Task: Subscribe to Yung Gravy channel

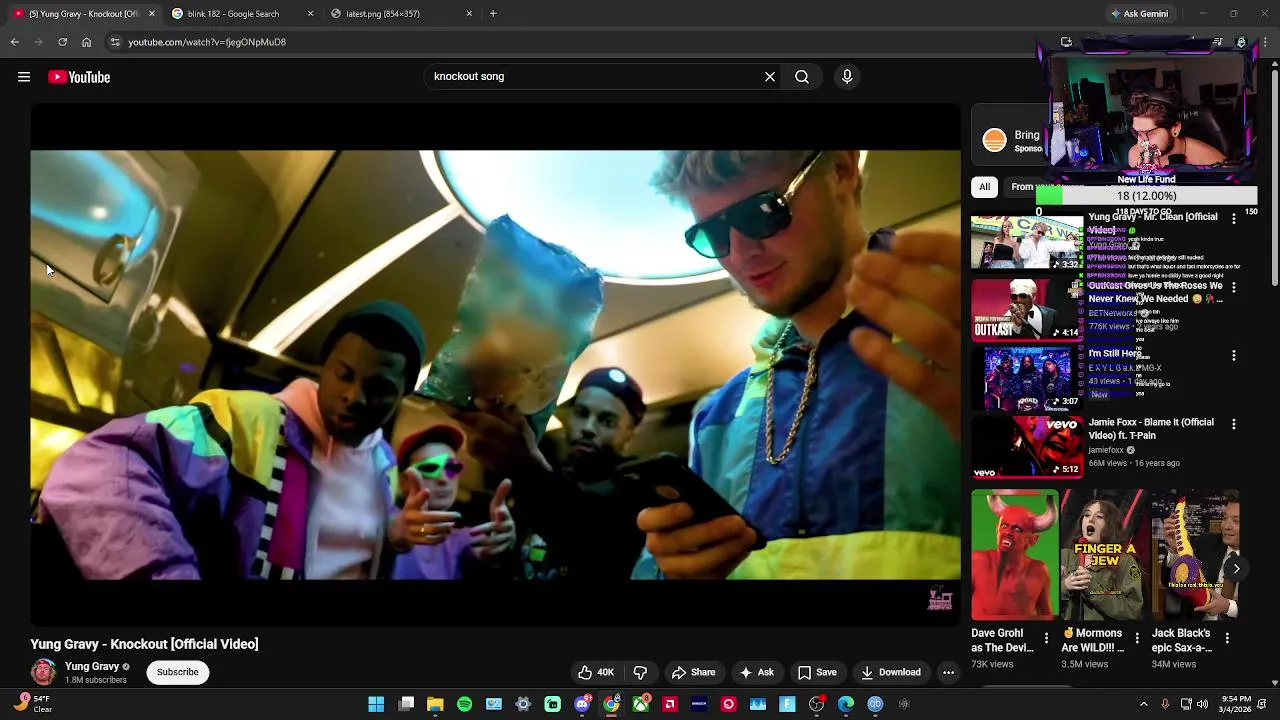Action: (x=177, y=673)
